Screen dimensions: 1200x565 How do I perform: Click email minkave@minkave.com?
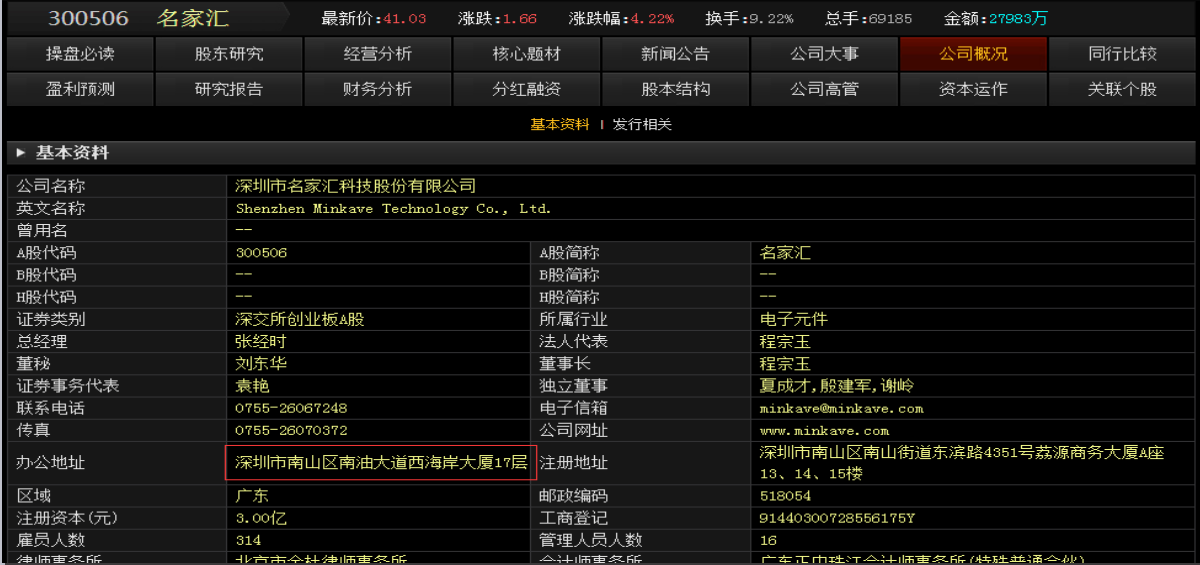coord(842,408)
